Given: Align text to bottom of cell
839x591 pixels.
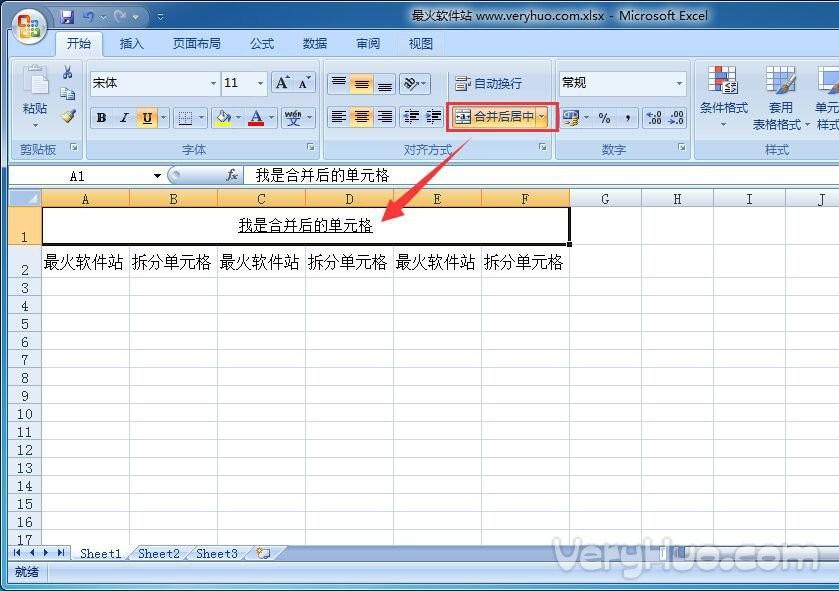Looking at the screenshot, I should [x=384, y=83].
